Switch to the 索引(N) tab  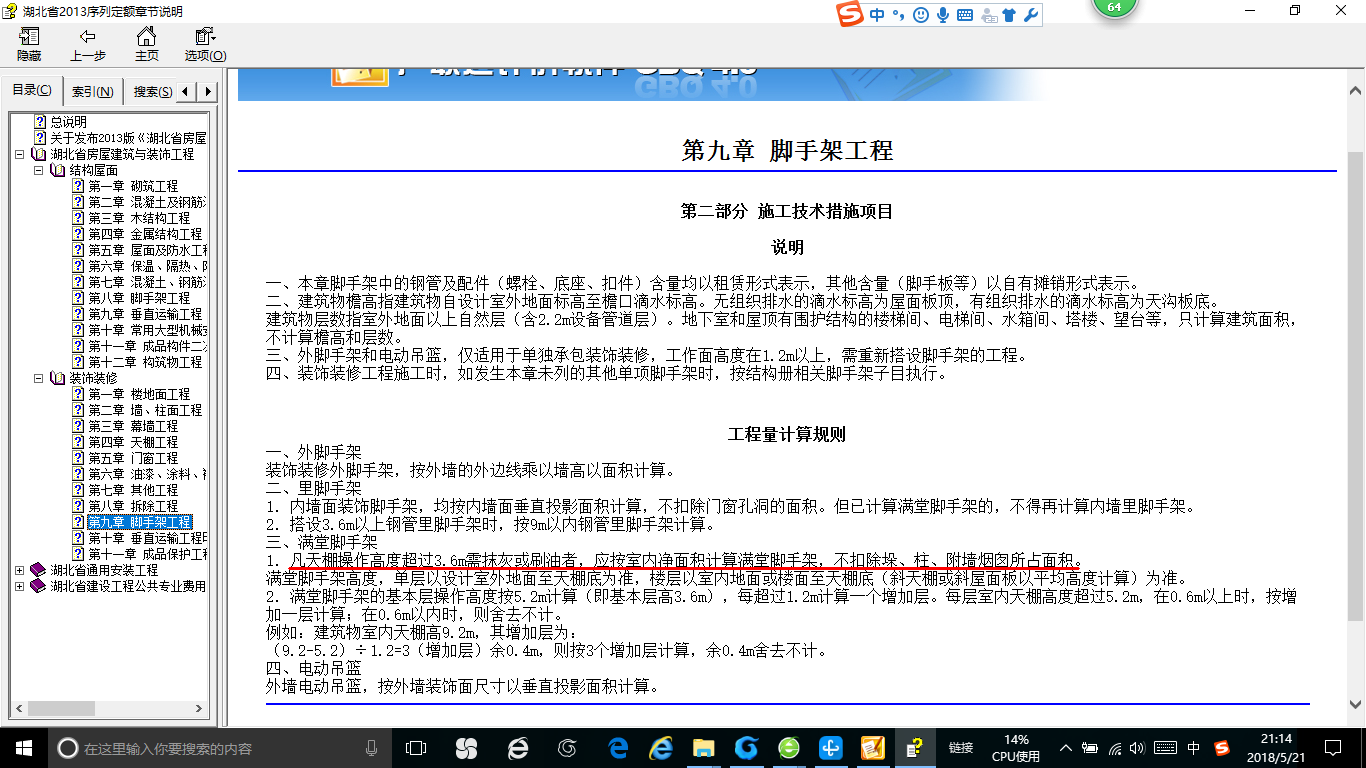(x=93, y=92)
